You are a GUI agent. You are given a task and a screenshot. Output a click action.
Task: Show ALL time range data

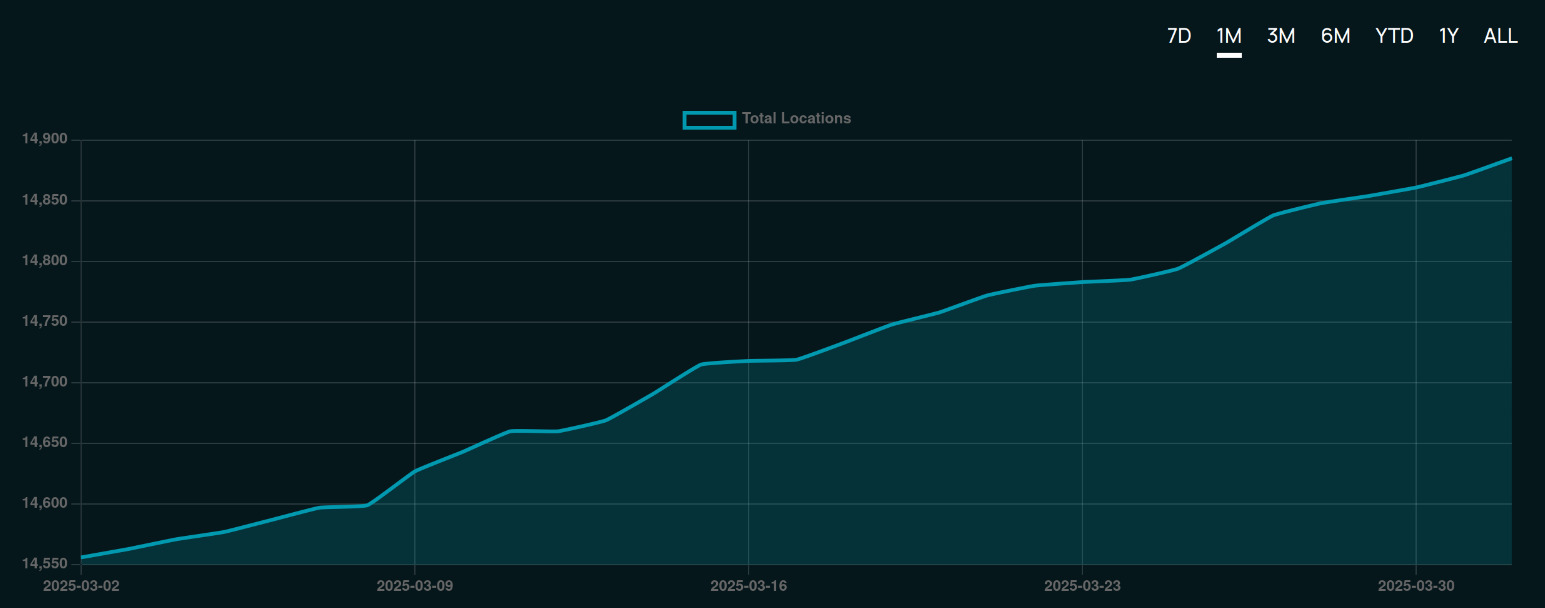(x=1501, y=36)
